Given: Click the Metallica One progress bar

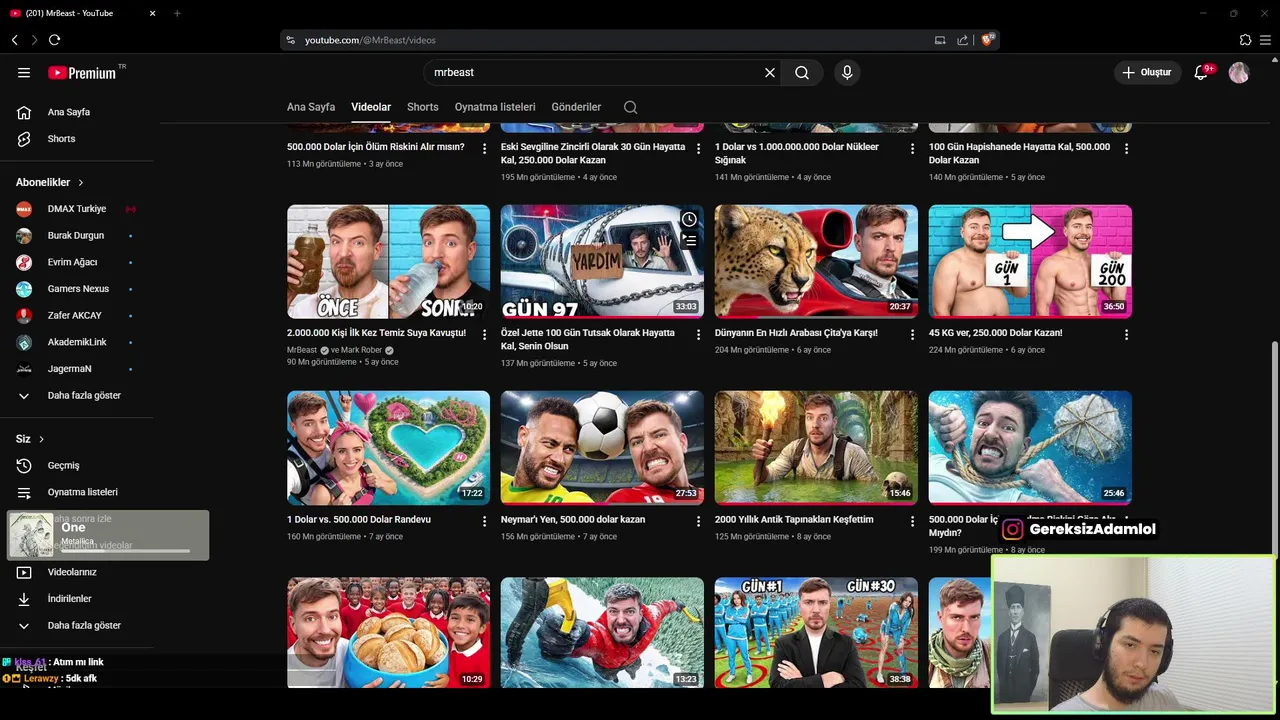Looking at the screenshot, I should [125, 551].
